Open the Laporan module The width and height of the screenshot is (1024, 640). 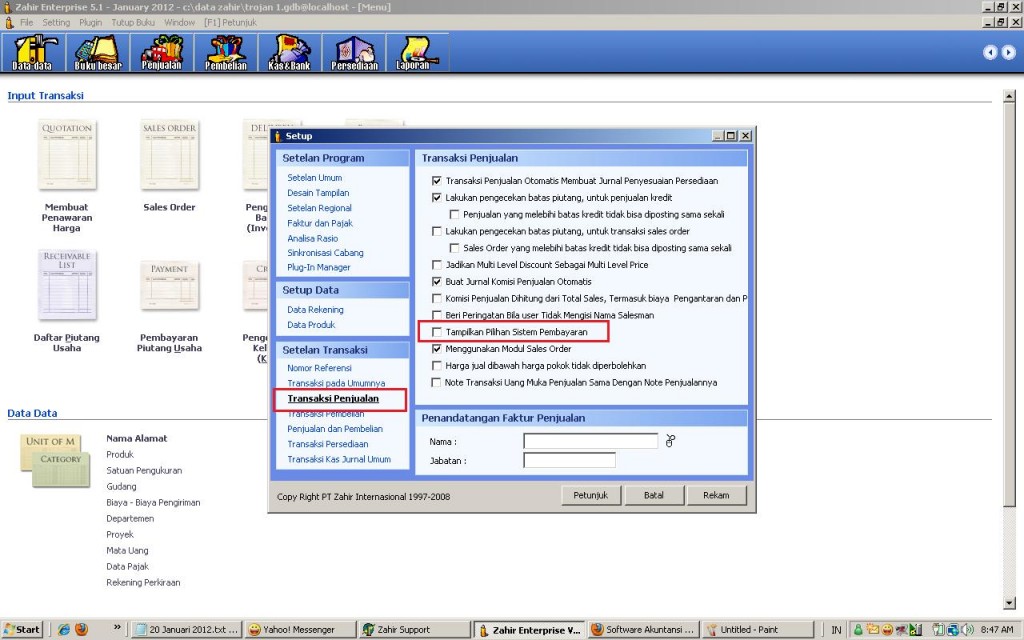coord(416,52)
